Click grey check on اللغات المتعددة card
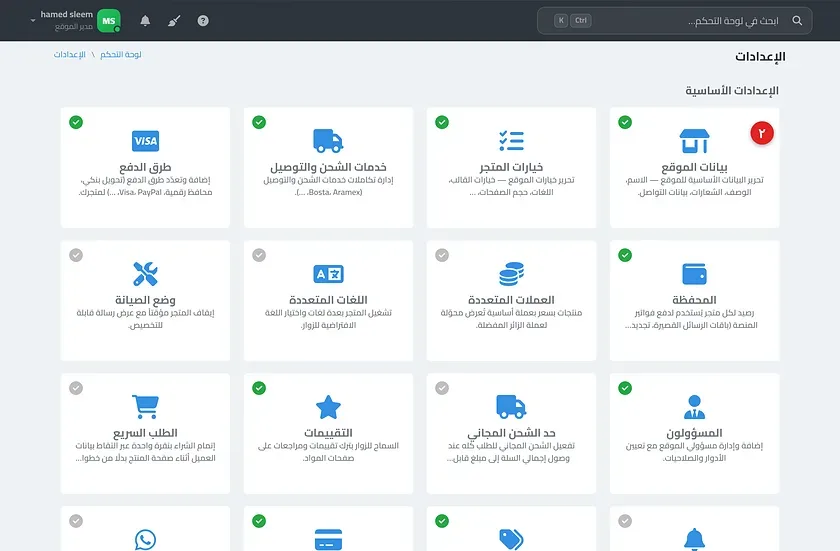 point(259,255)
